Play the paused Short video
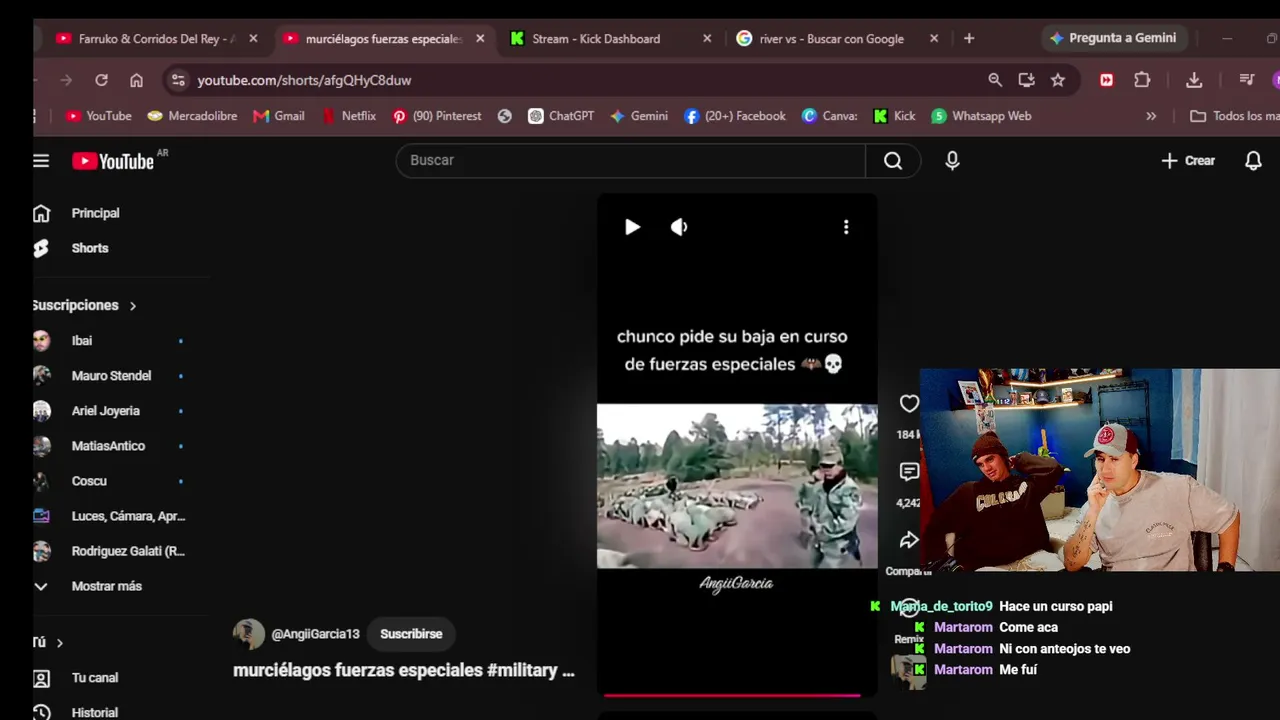 (632, 227)
